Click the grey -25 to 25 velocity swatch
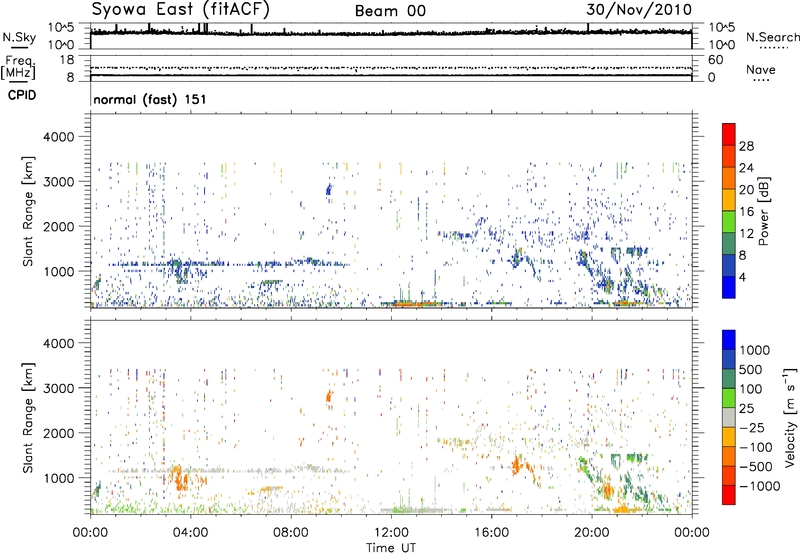 [x=729, y=417]
